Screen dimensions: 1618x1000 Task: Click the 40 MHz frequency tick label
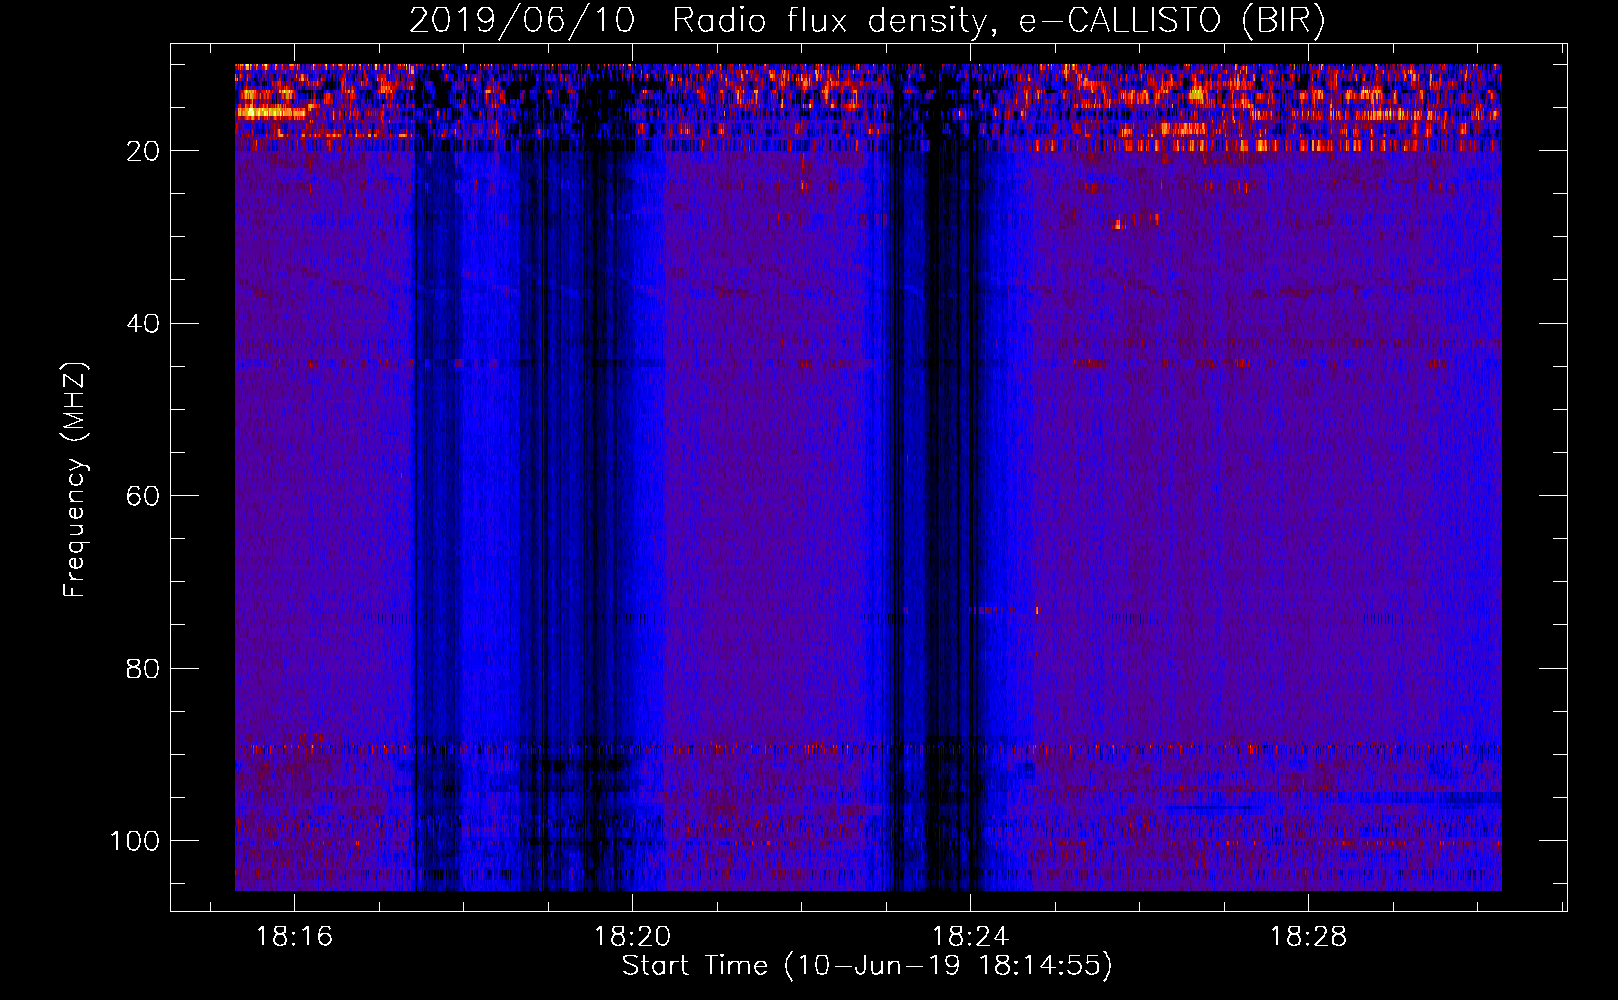coord(143,324)
